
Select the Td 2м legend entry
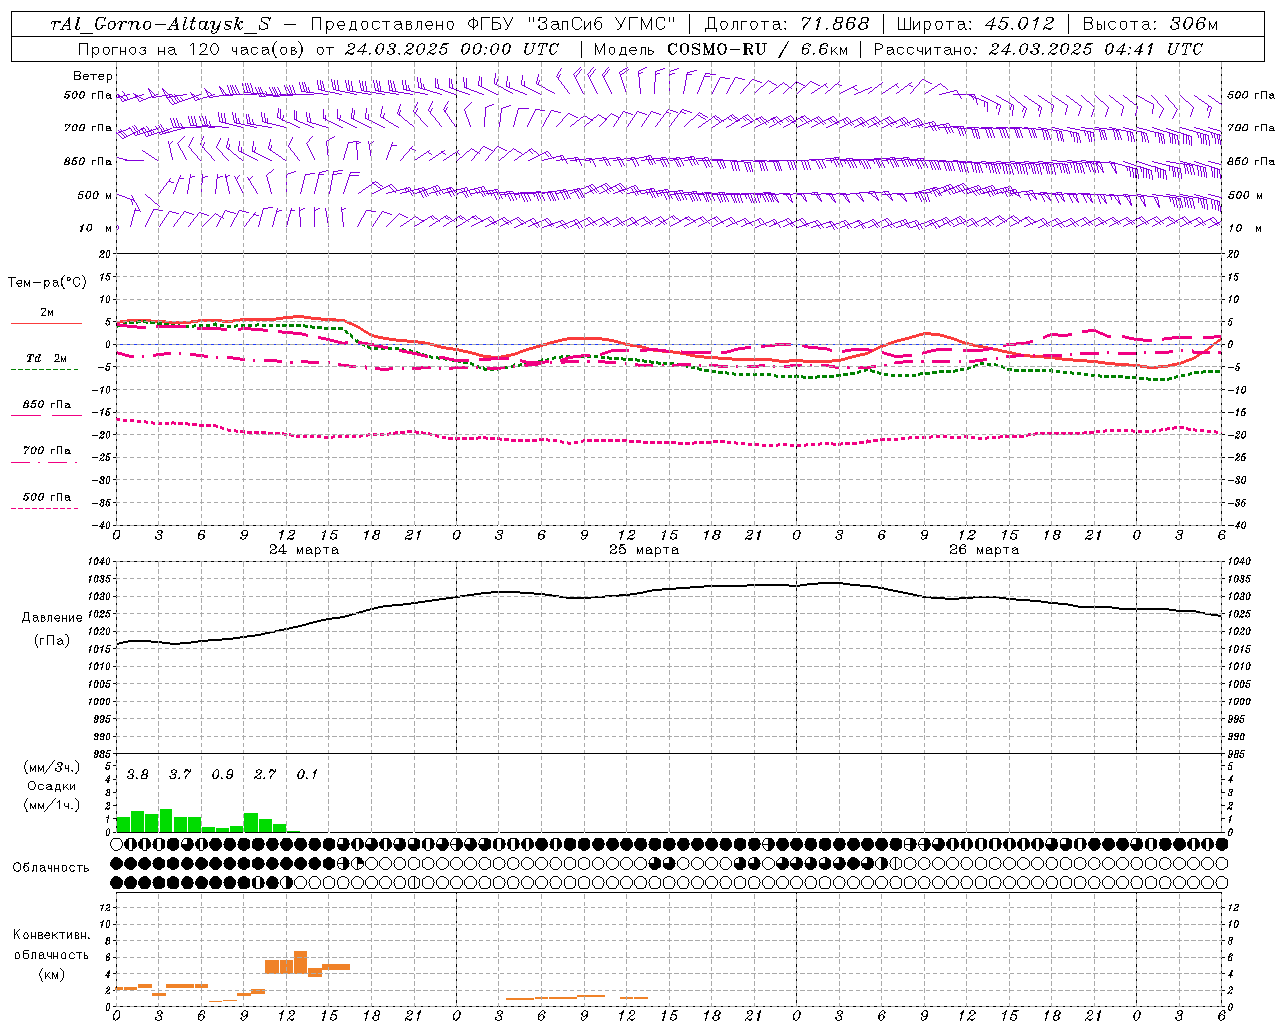coord(47,358)
